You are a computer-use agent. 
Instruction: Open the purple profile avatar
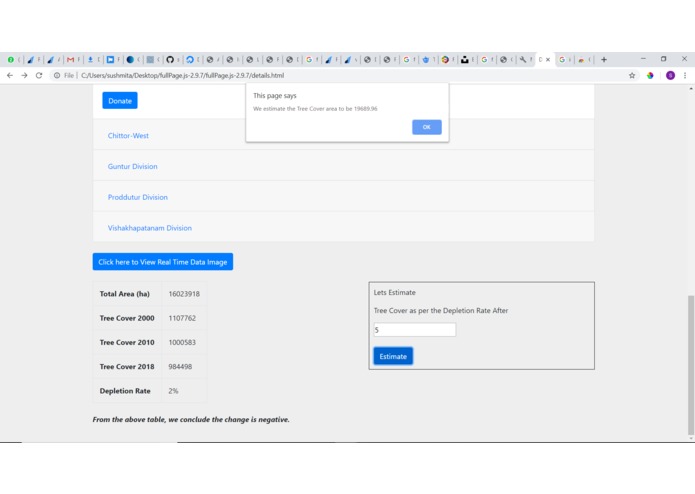(670, 75)
